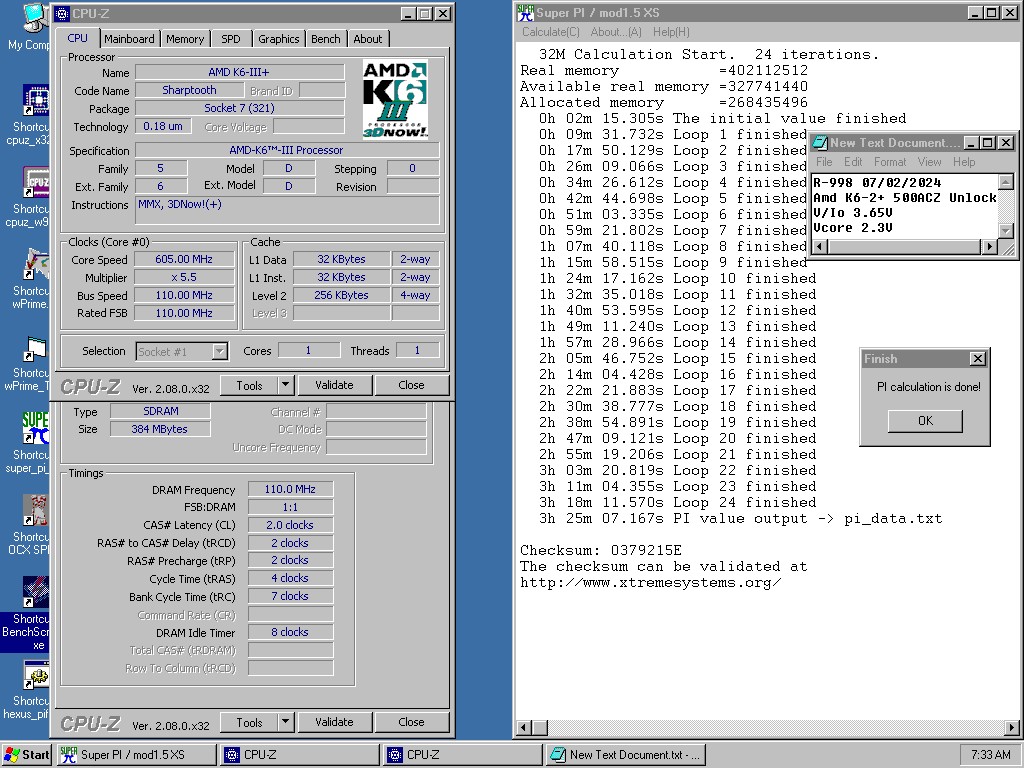Switch to New Text Document.txt taskbar button
This screenshot has height=768, width=1024.
(x=626, y=755)
